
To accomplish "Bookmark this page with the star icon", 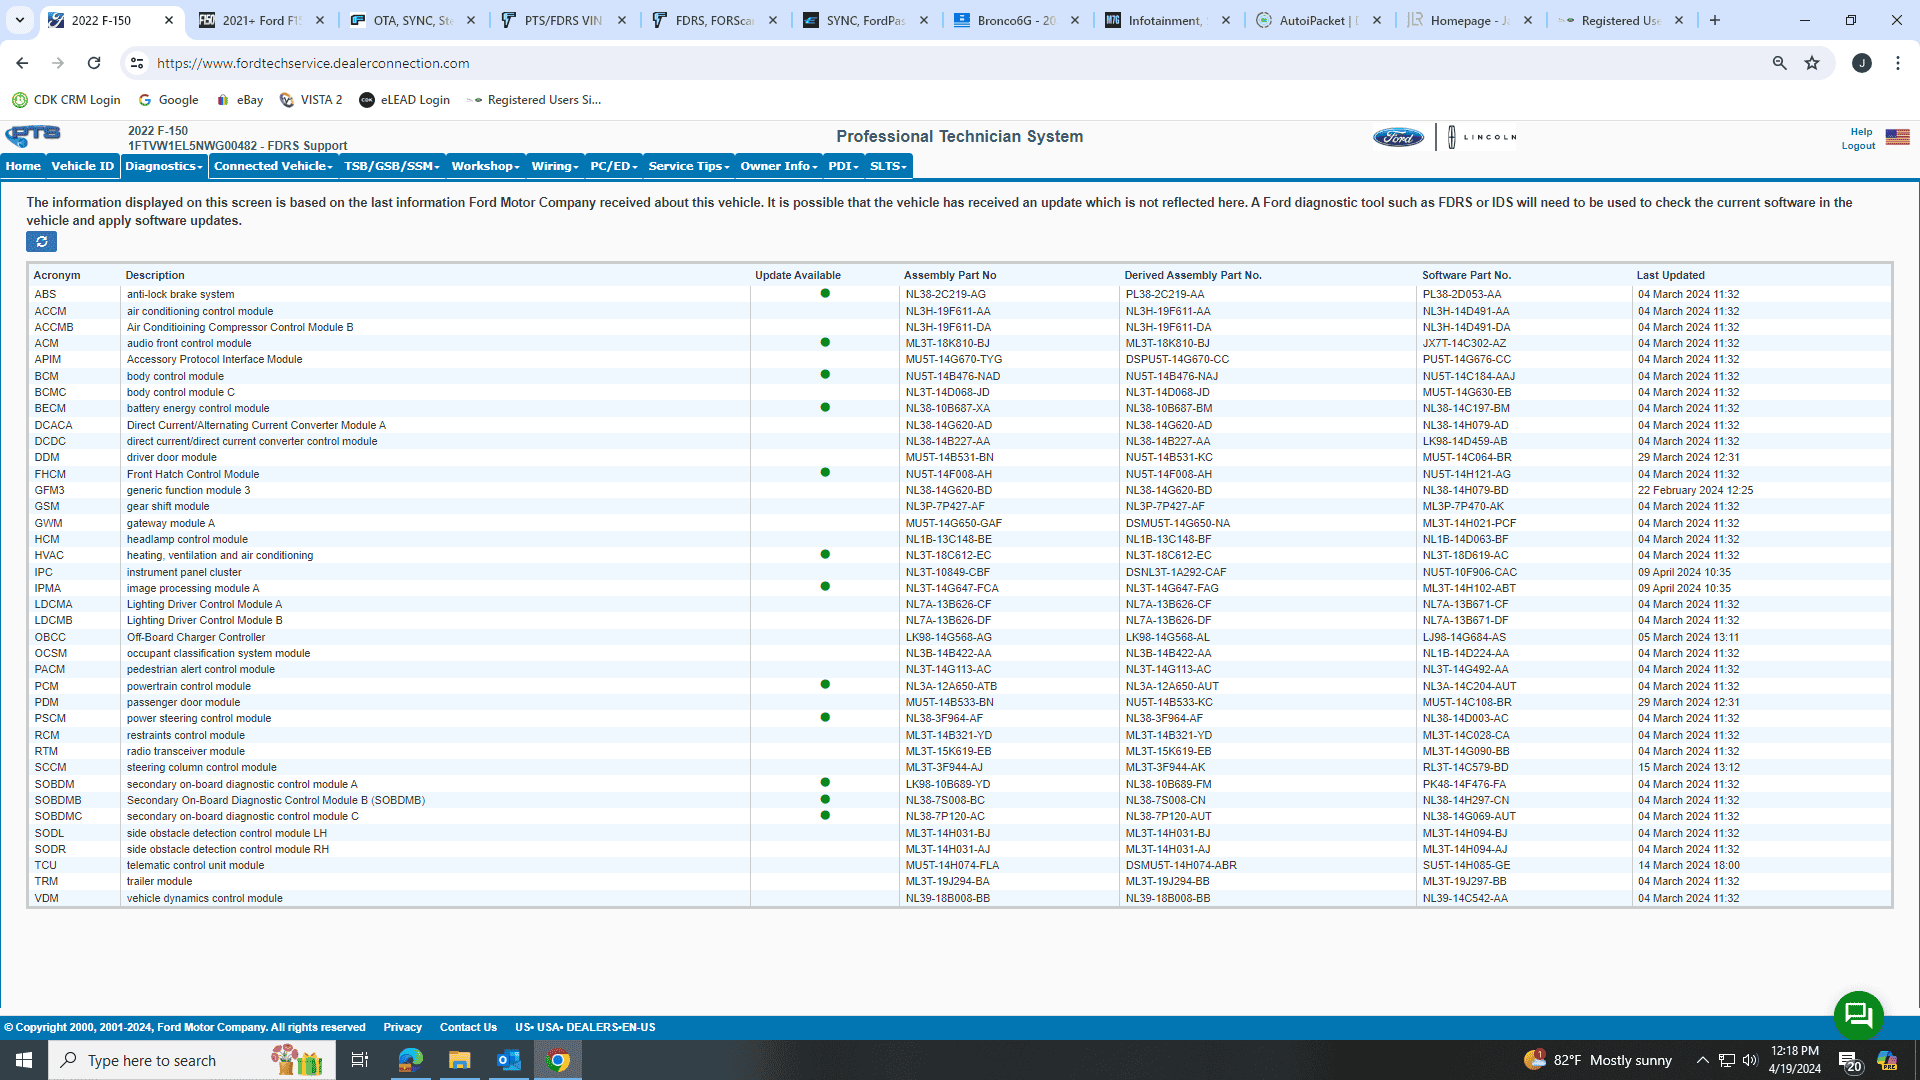I will coord(1812,63).
